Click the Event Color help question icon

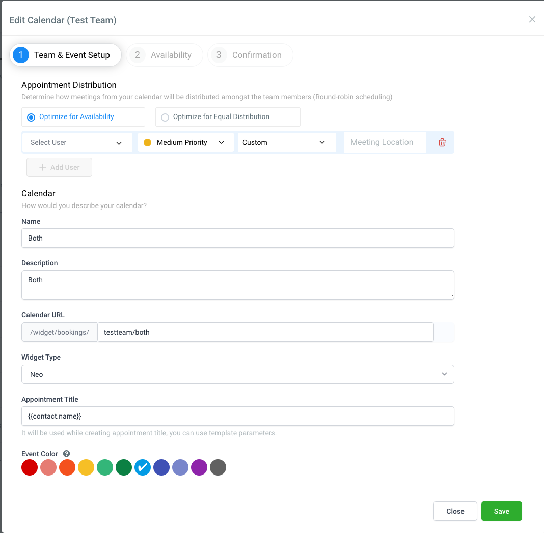[x=67, y=454]
